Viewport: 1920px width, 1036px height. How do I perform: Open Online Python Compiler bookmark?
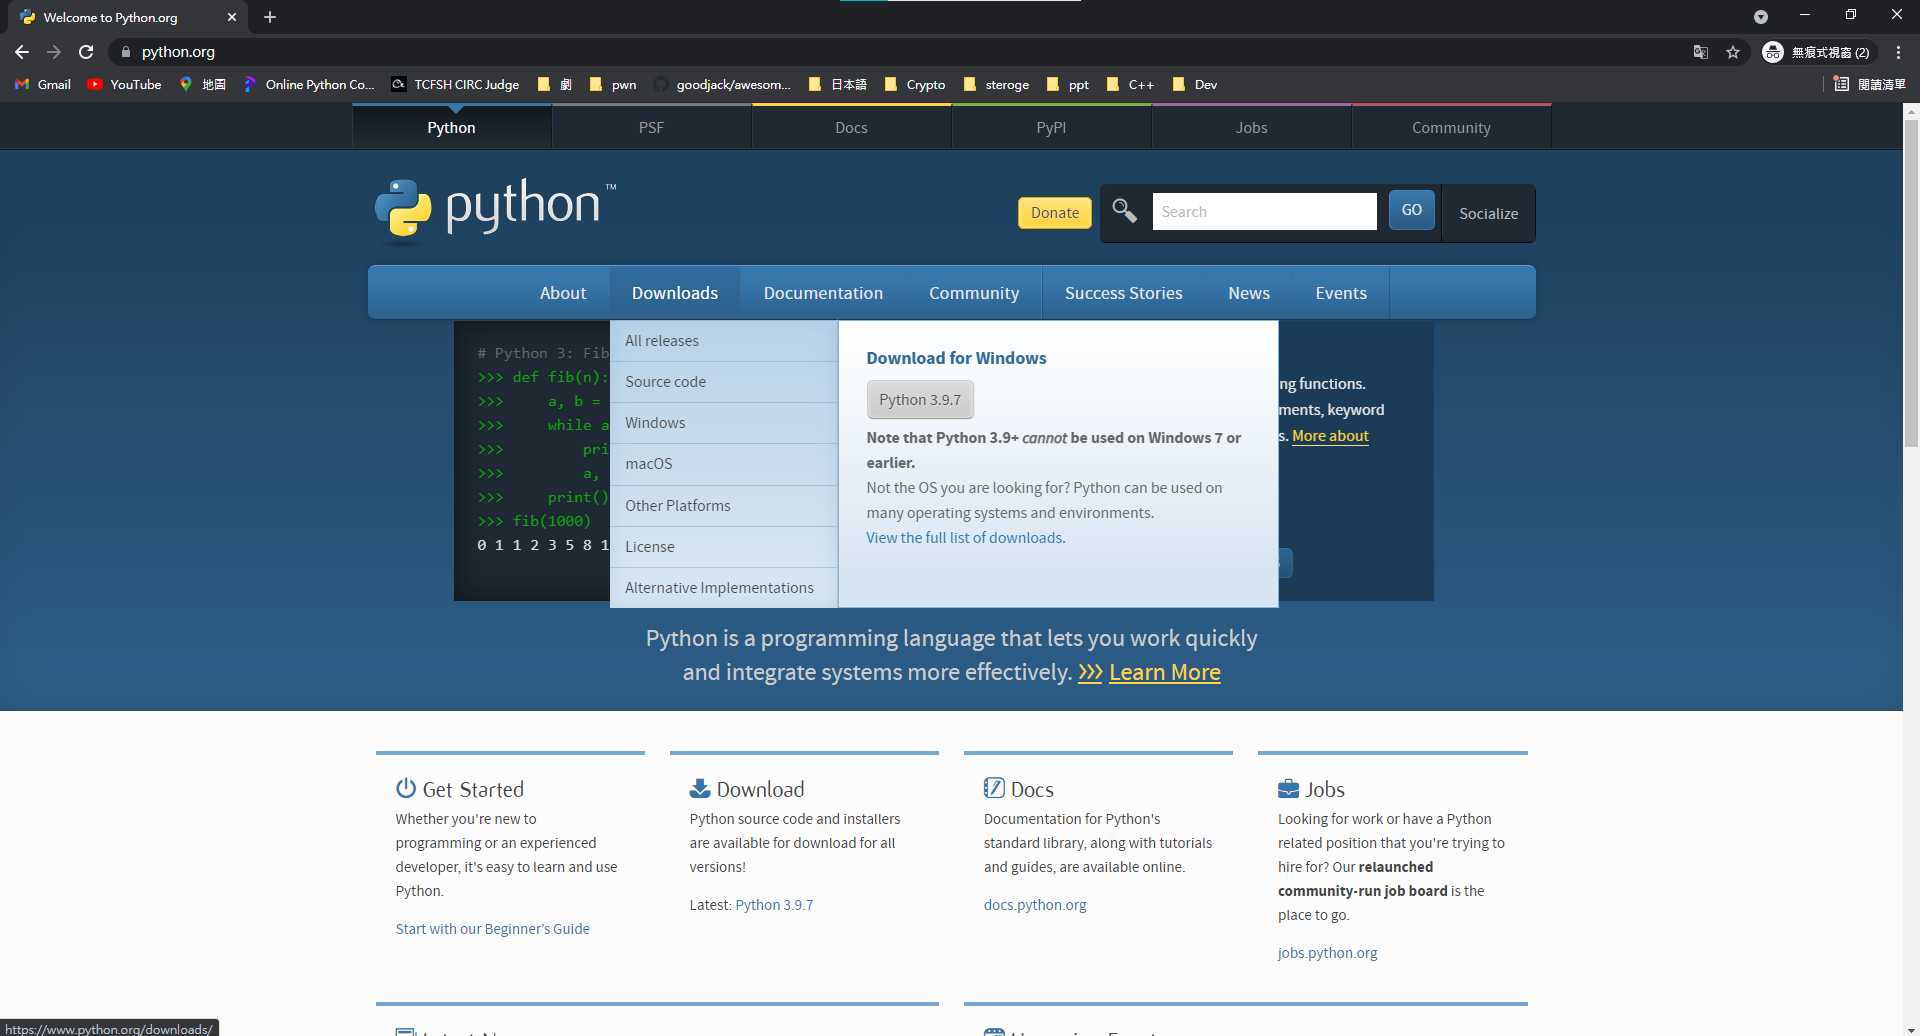tap(309, 85)
